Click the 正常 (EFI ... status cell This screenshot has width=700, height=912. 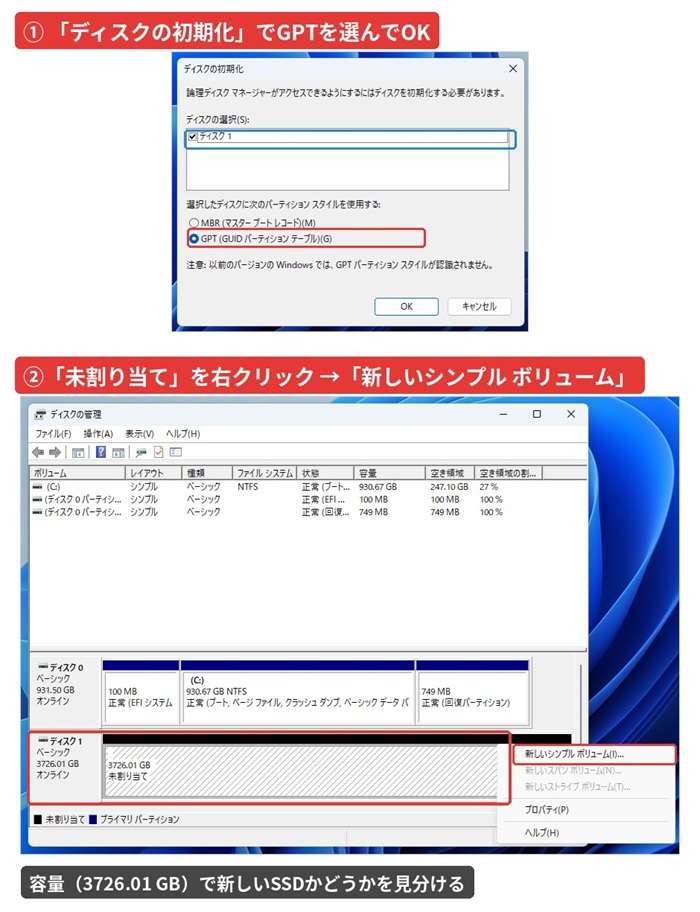point(323,500)
